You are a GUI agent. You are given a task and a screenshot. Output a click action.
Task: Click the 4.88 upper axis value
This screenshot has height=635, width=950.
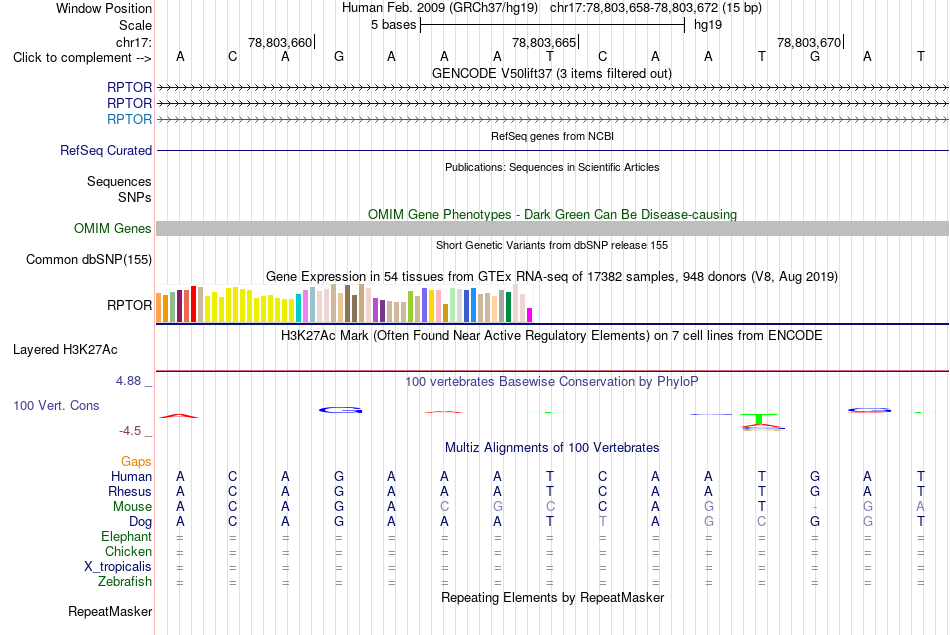pyautogui.click(x=128, y=381)
